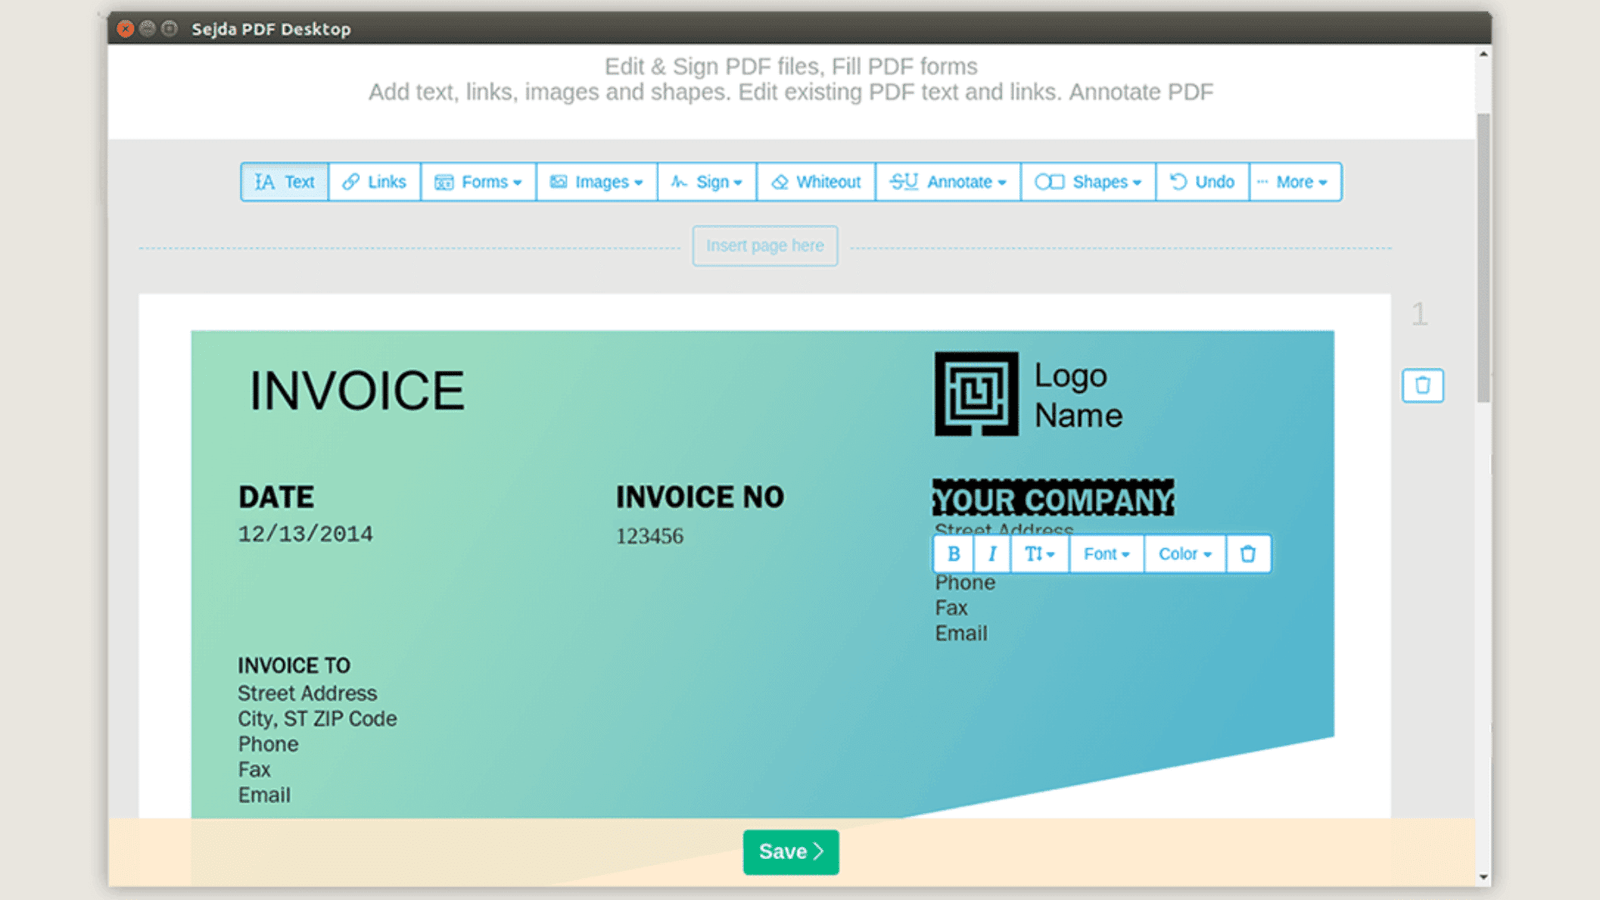Viewport: 1600px width, 900px height.
Task: Click the City, ST ZIP Code line
Action: tap(317, 719)
